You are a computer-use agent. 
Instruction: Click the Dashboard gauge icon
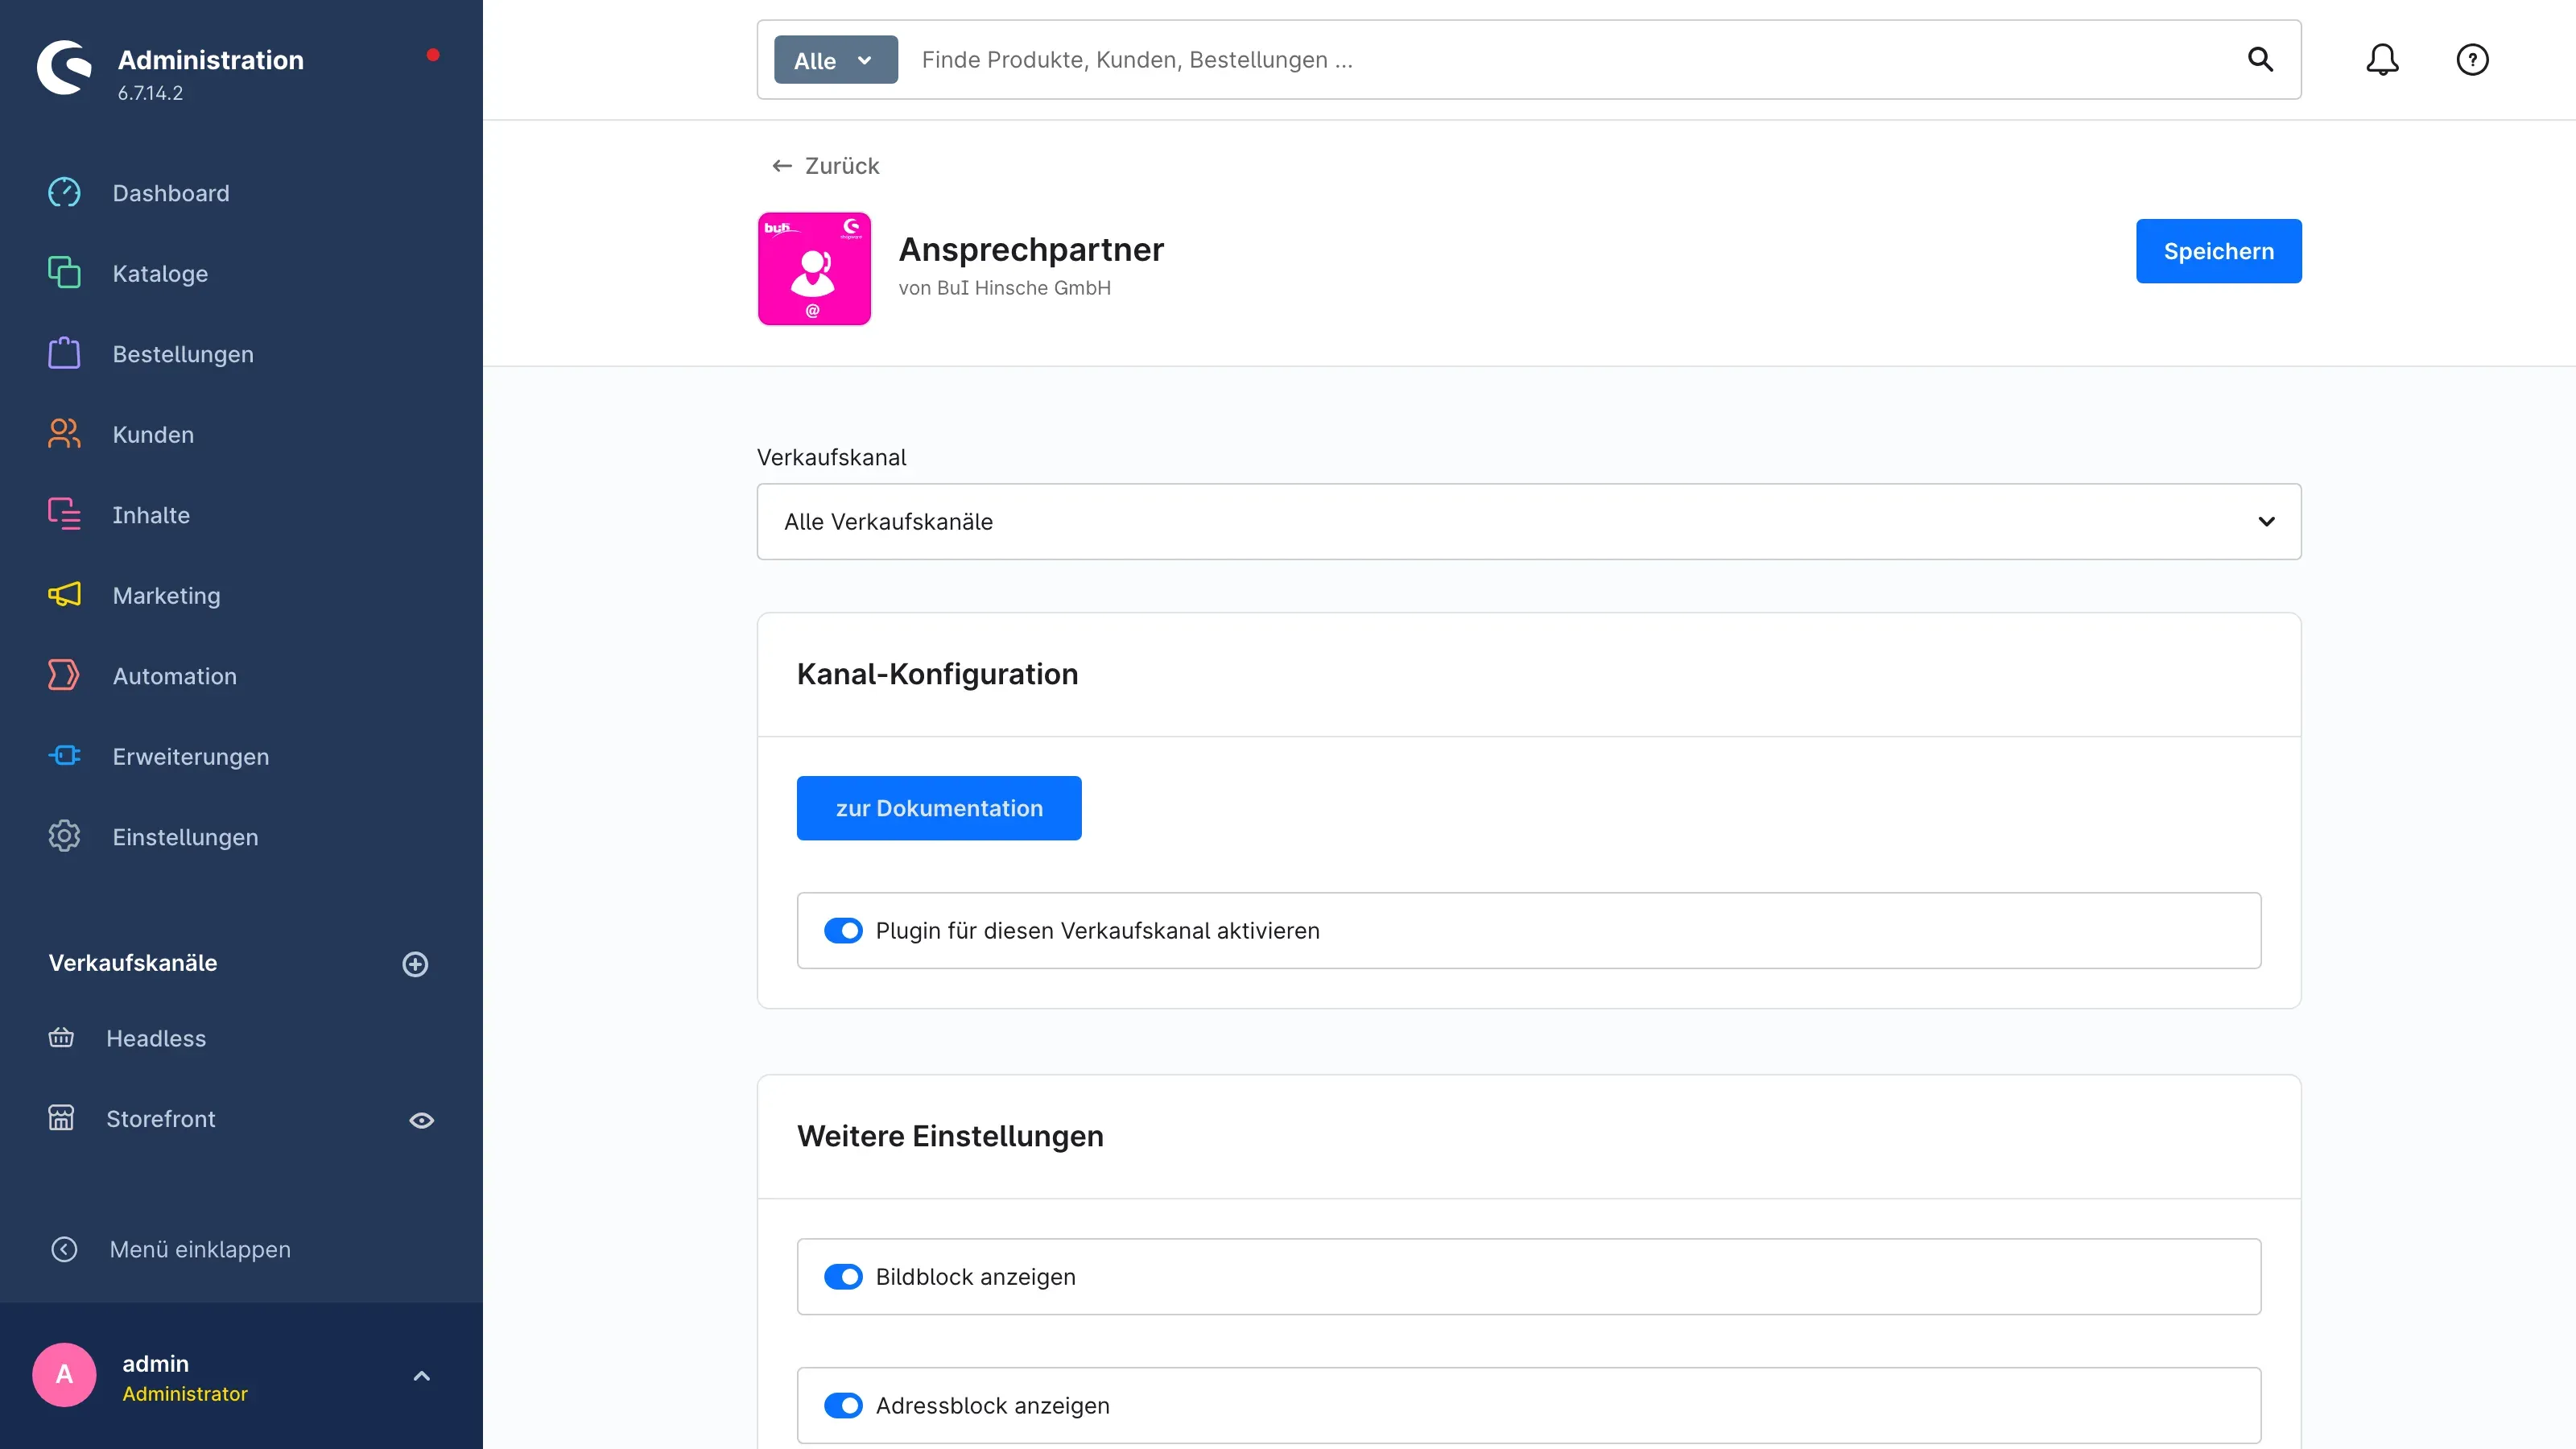pos(64,193)
